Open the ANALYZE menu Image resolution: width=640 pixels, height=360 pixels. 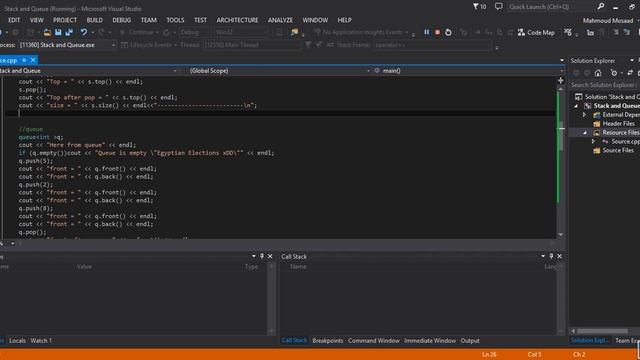(x=280, y=20)
